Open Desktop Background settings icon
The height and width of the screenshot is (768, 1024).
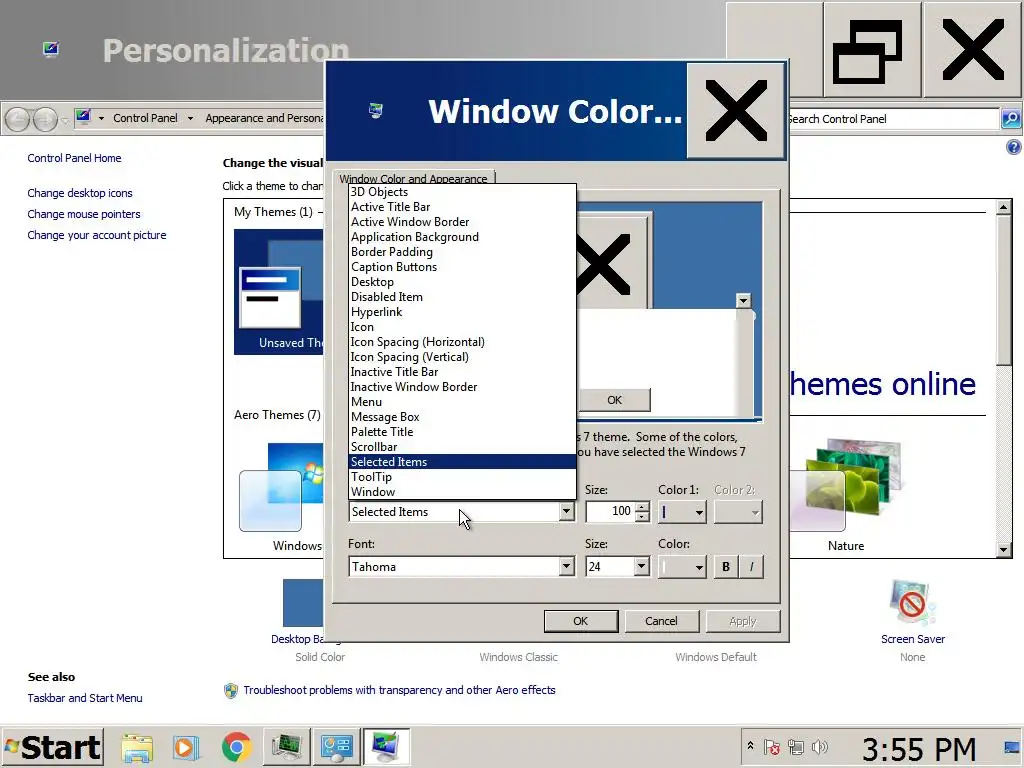[x=303, y=603]
